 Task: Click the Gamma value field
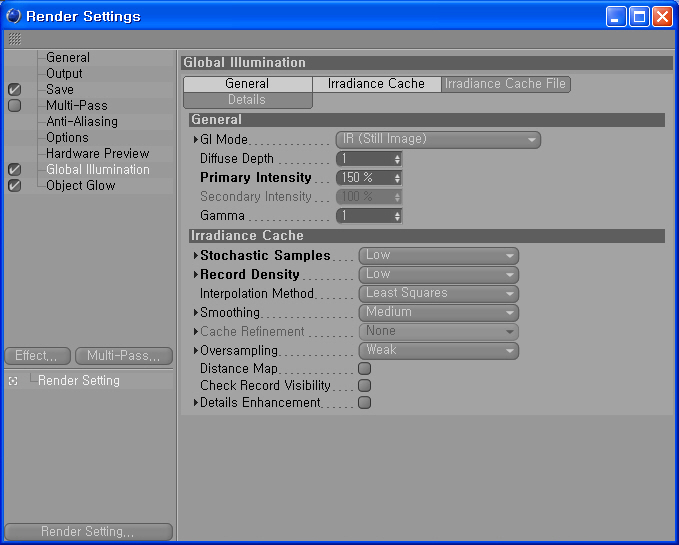(x=365, y=216)
